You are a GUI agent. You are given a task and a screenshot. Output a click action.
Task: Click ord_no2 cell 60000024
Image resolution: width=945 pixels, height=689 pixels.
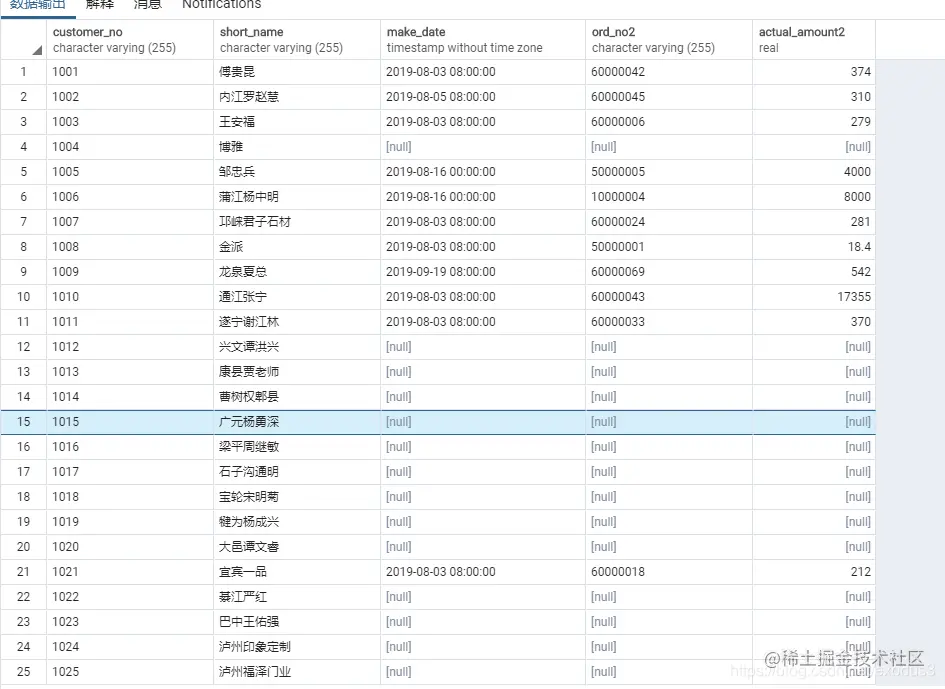pos(669,222)
